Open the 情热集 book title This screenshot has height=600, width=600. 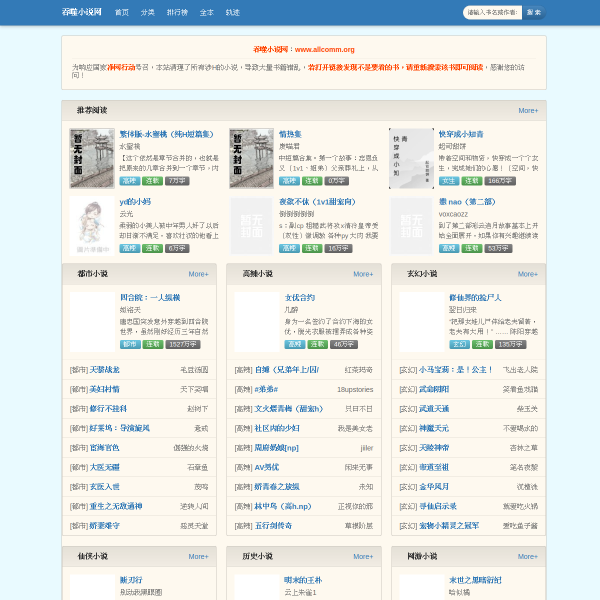point(290,134)
